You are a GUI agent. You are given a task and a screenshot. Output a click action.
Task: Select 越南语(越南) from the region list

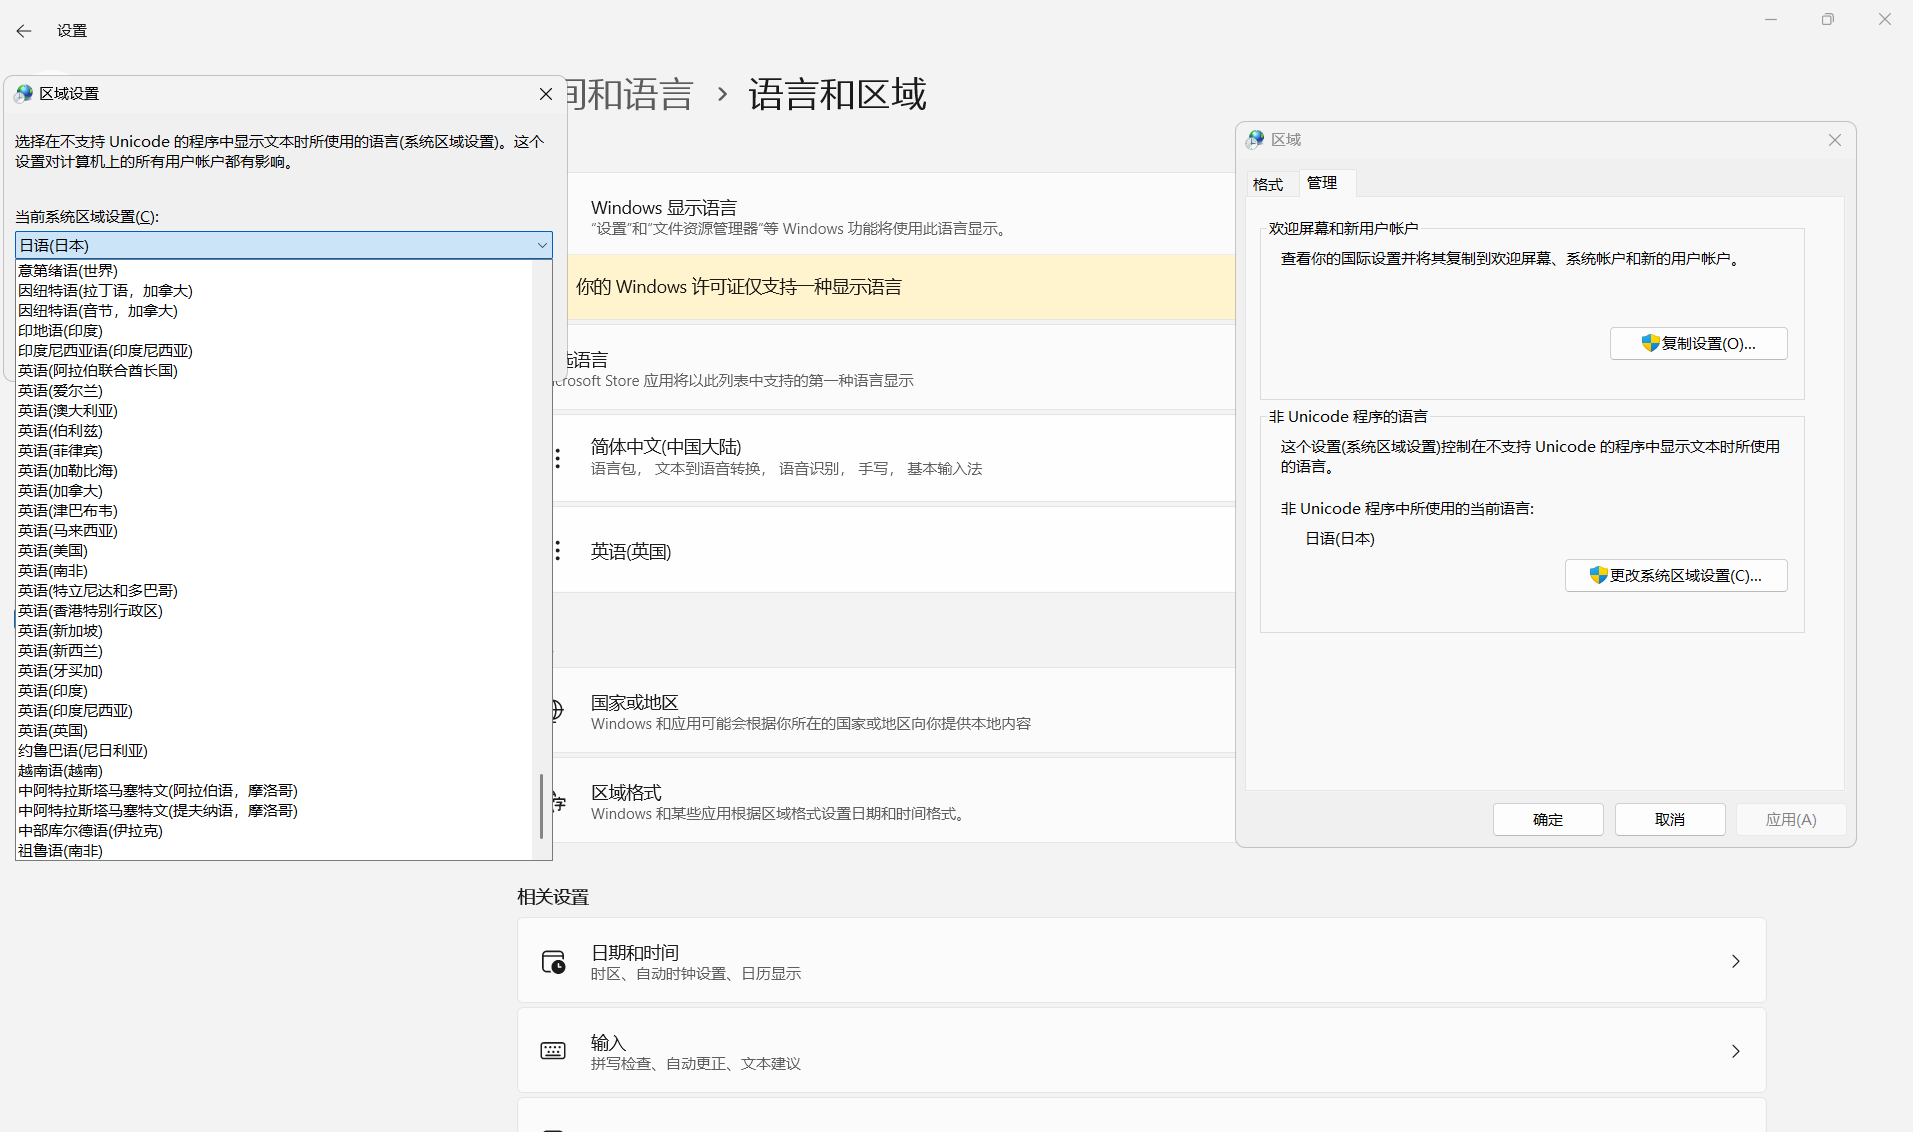59,770
